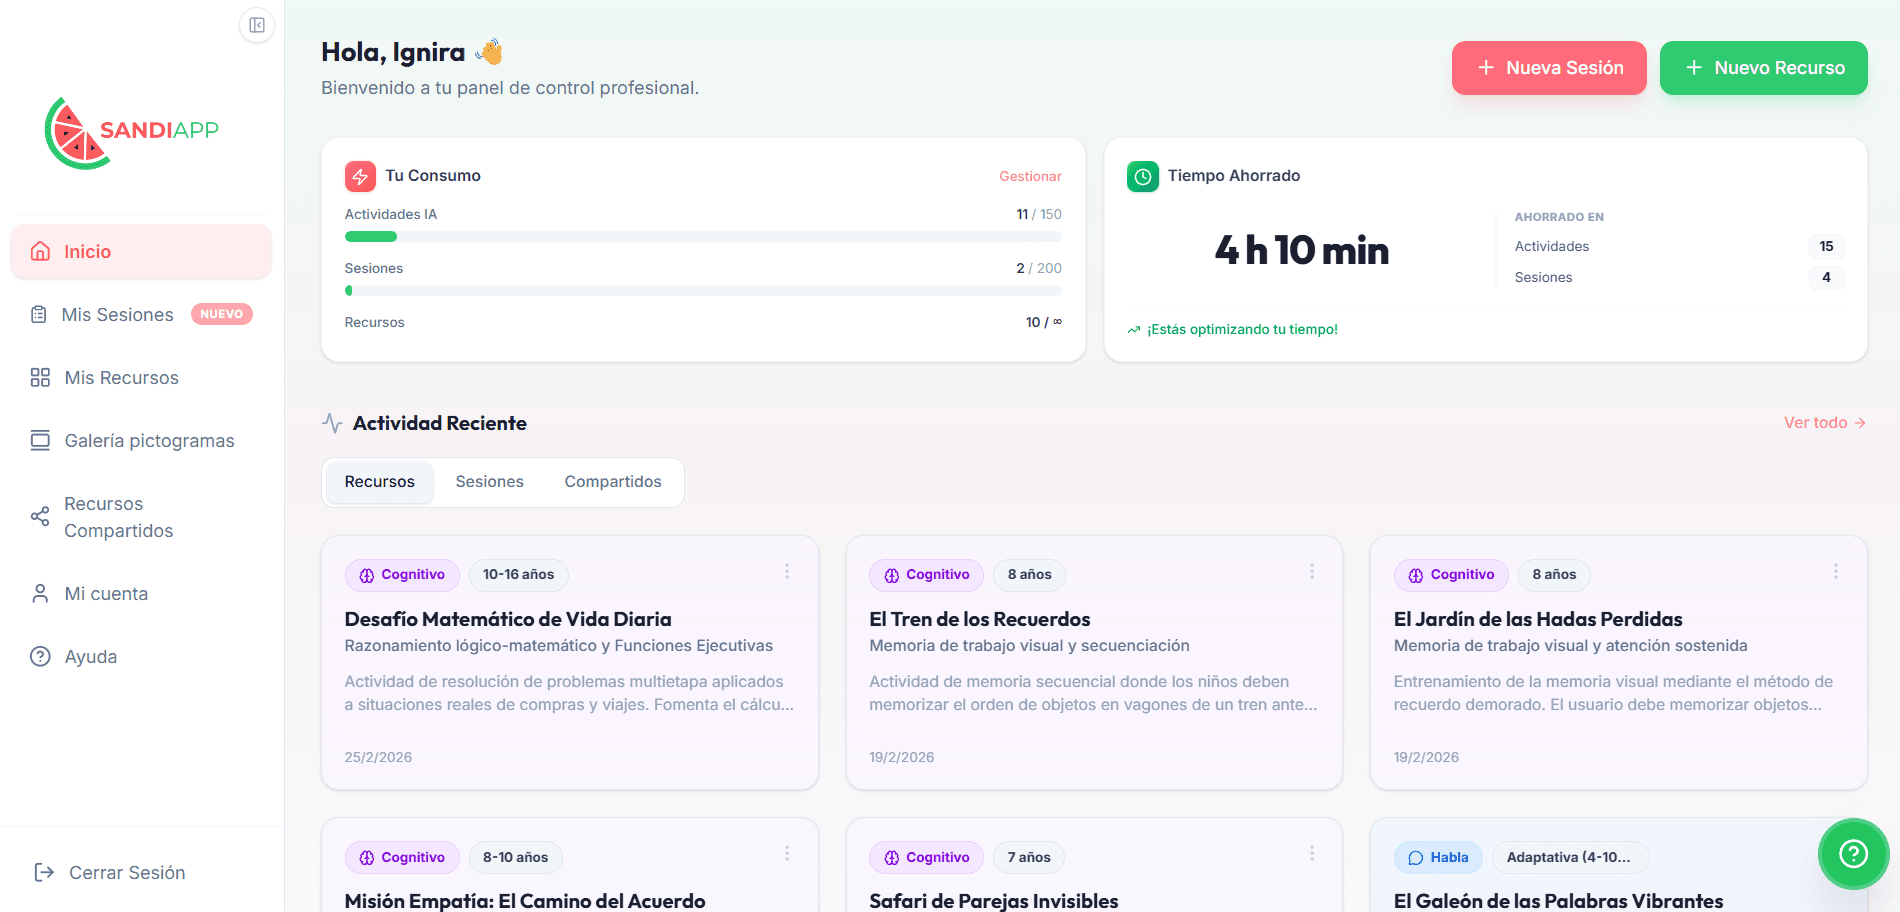The image size is (1900, 912).
Task: Open Mi cuenta page
Action: (106, 594)
